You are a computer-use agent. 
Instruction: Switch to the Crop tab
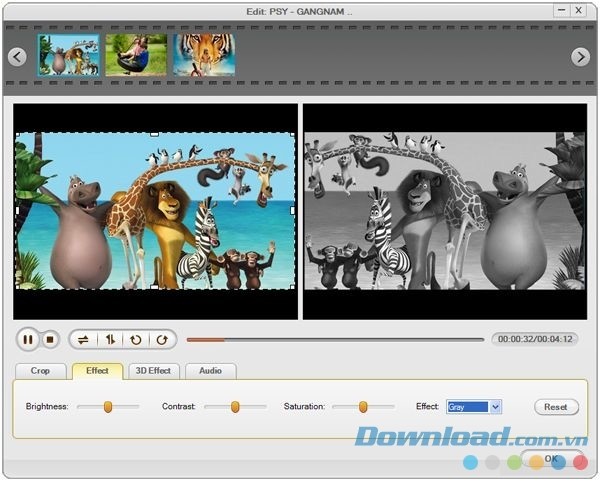pos(41,371)
